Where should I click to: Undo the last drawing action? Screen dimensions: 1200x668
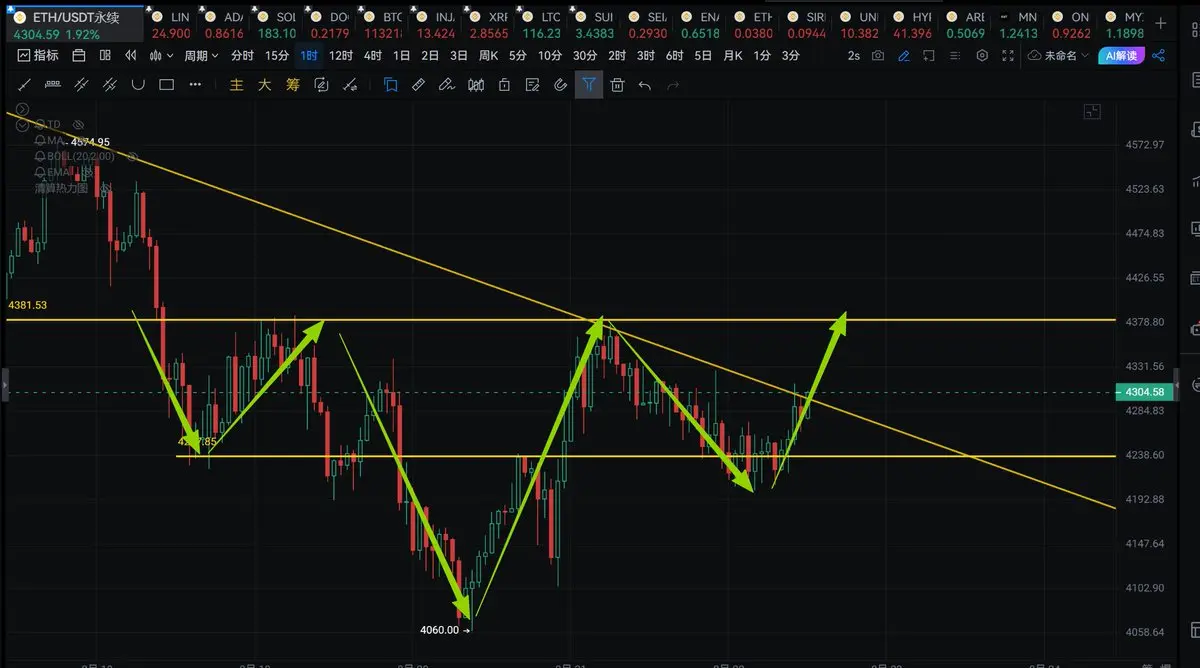click(x=645, y=86)
